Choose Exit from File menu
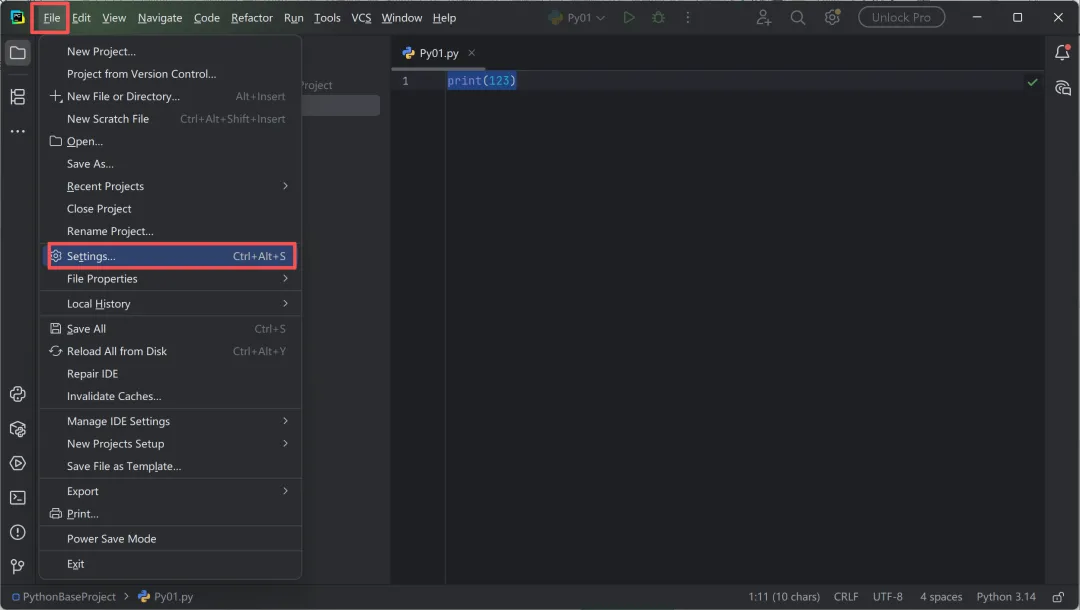 (171, 564)
